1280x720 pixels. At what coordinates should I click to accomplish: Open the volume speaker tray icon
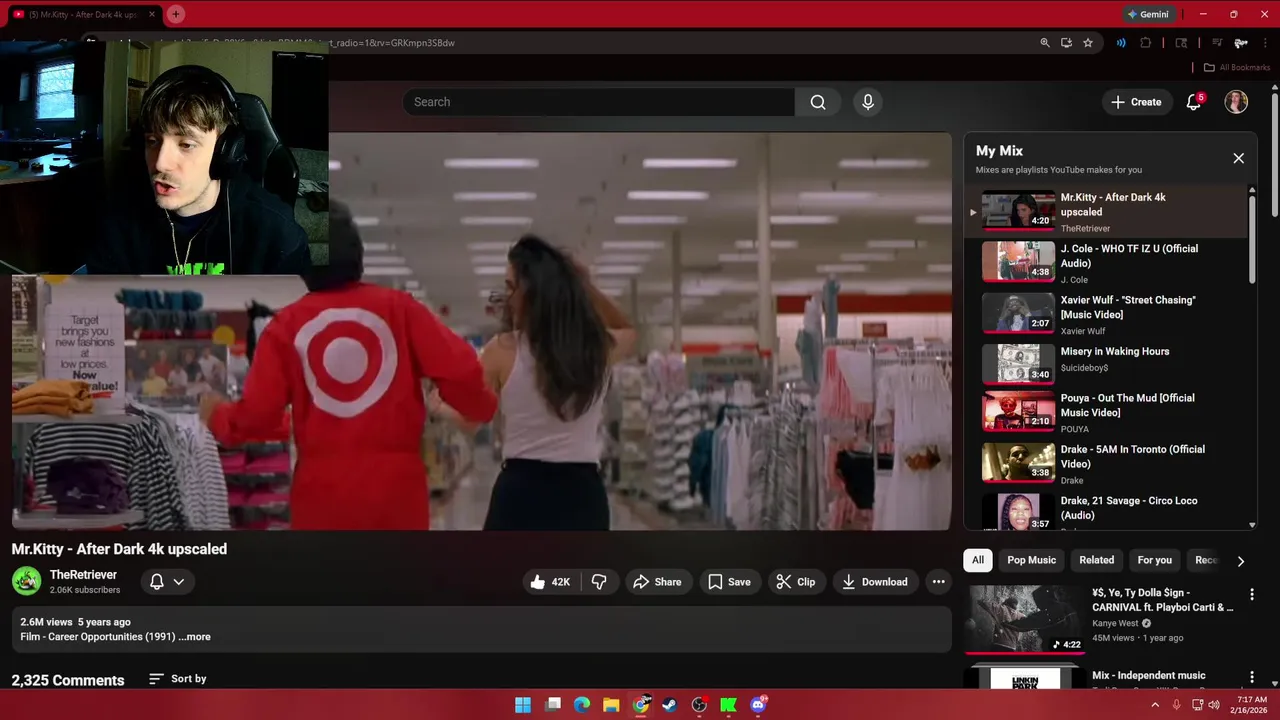point(1213,705)
